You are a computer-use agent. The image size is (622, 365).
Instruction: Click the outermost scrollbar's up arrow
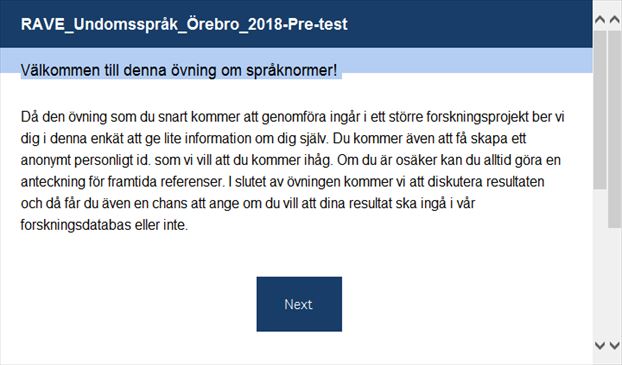614,19
